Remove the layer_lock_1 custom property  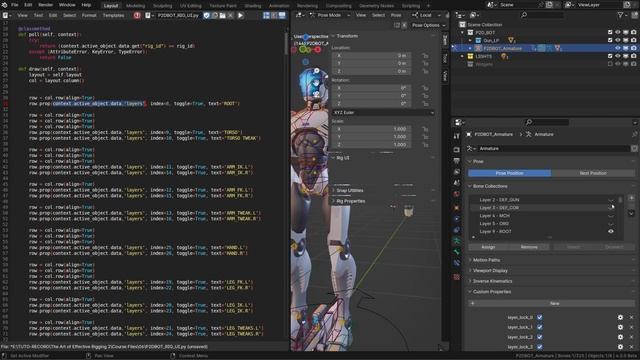pos(631,327)
